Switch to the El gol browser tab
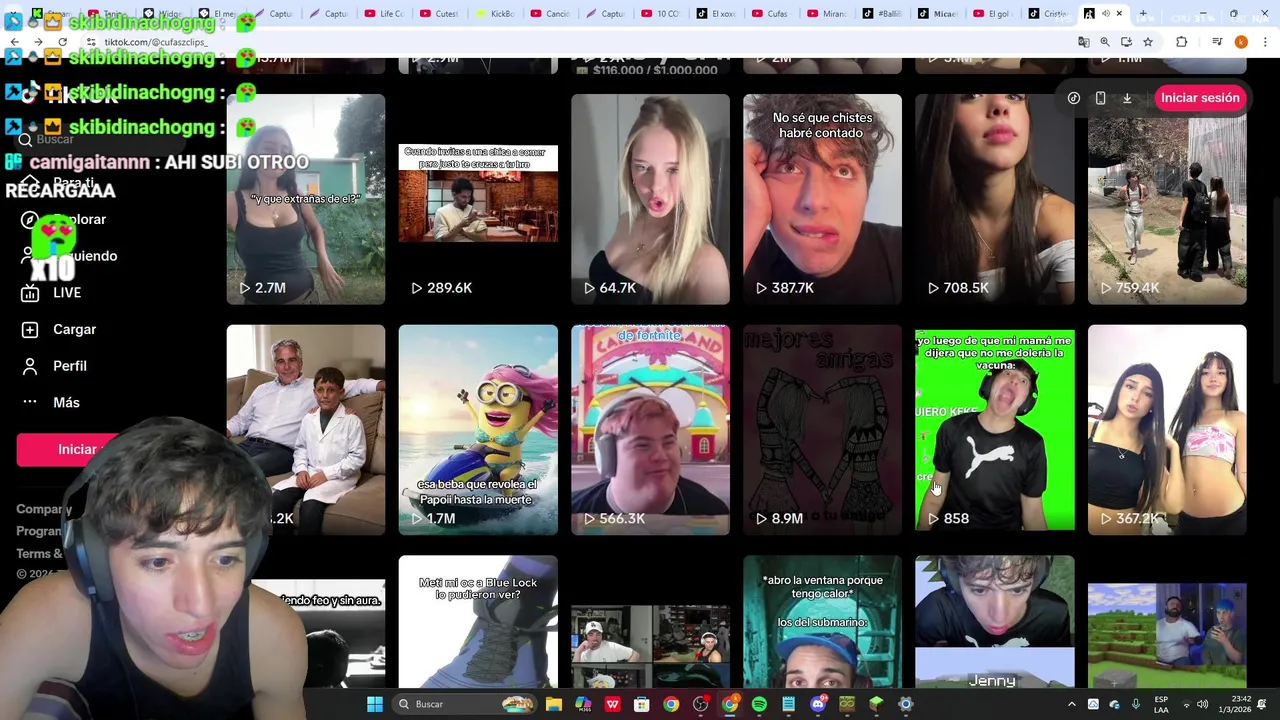The height and width of the screenshot is (720, 1280). (991, 14)
